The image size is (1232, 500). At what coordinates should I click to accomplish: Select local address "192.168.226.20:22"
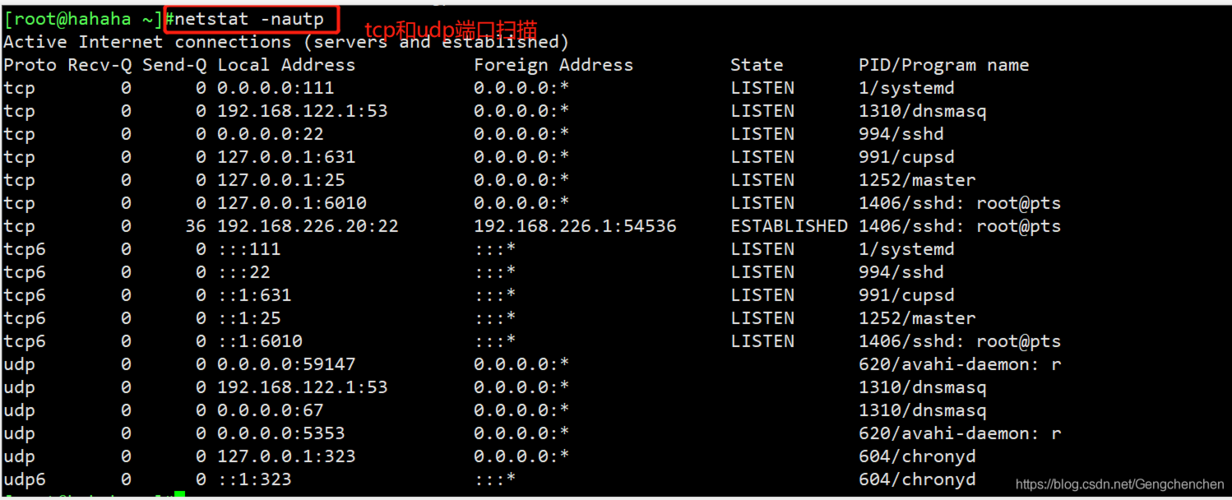[308, 226]
